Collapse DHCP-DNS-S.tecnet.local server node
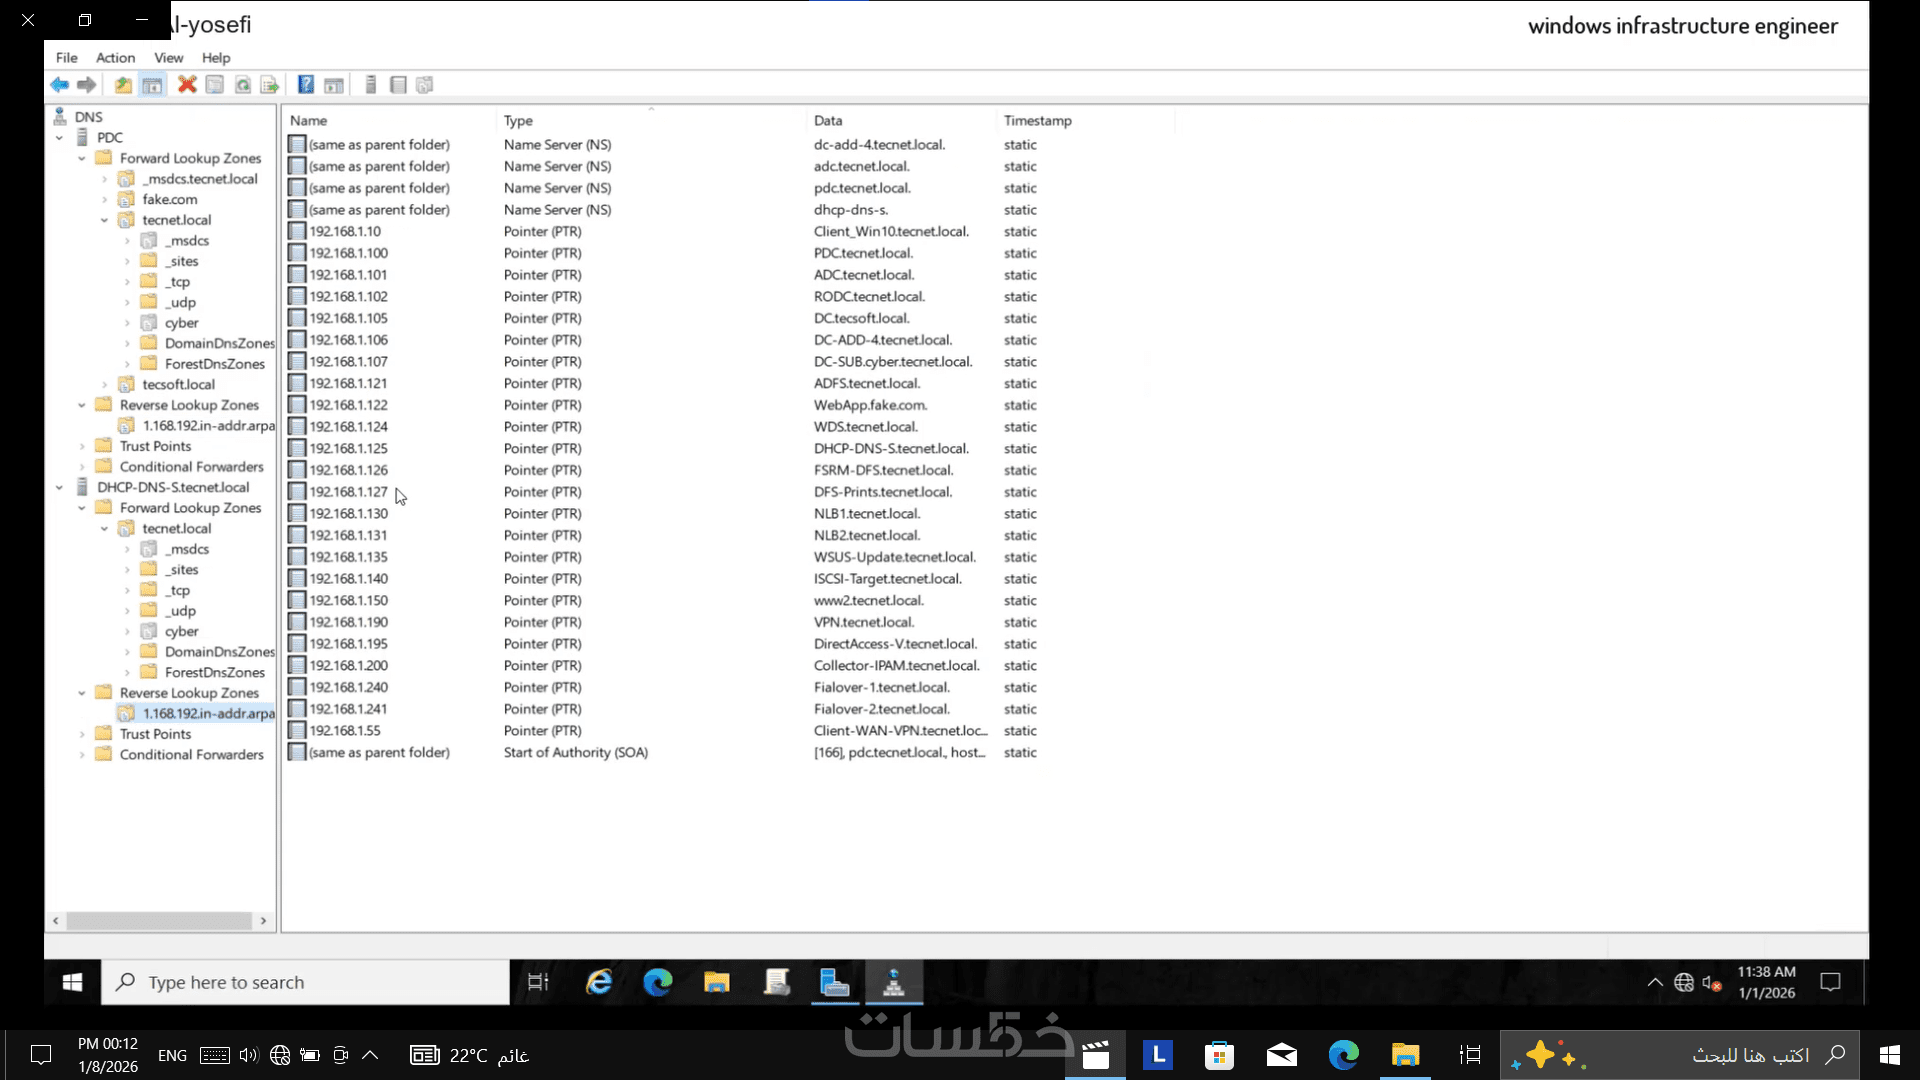1920x1080 pixels. tap(59, 488)
